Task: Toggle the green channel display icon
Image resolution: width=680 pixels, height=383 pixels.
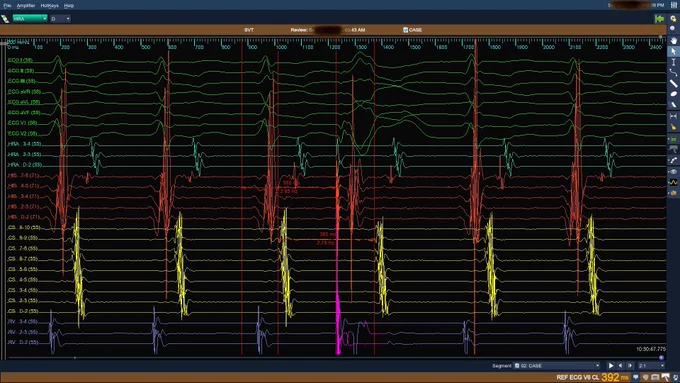Action: [673, 139]
